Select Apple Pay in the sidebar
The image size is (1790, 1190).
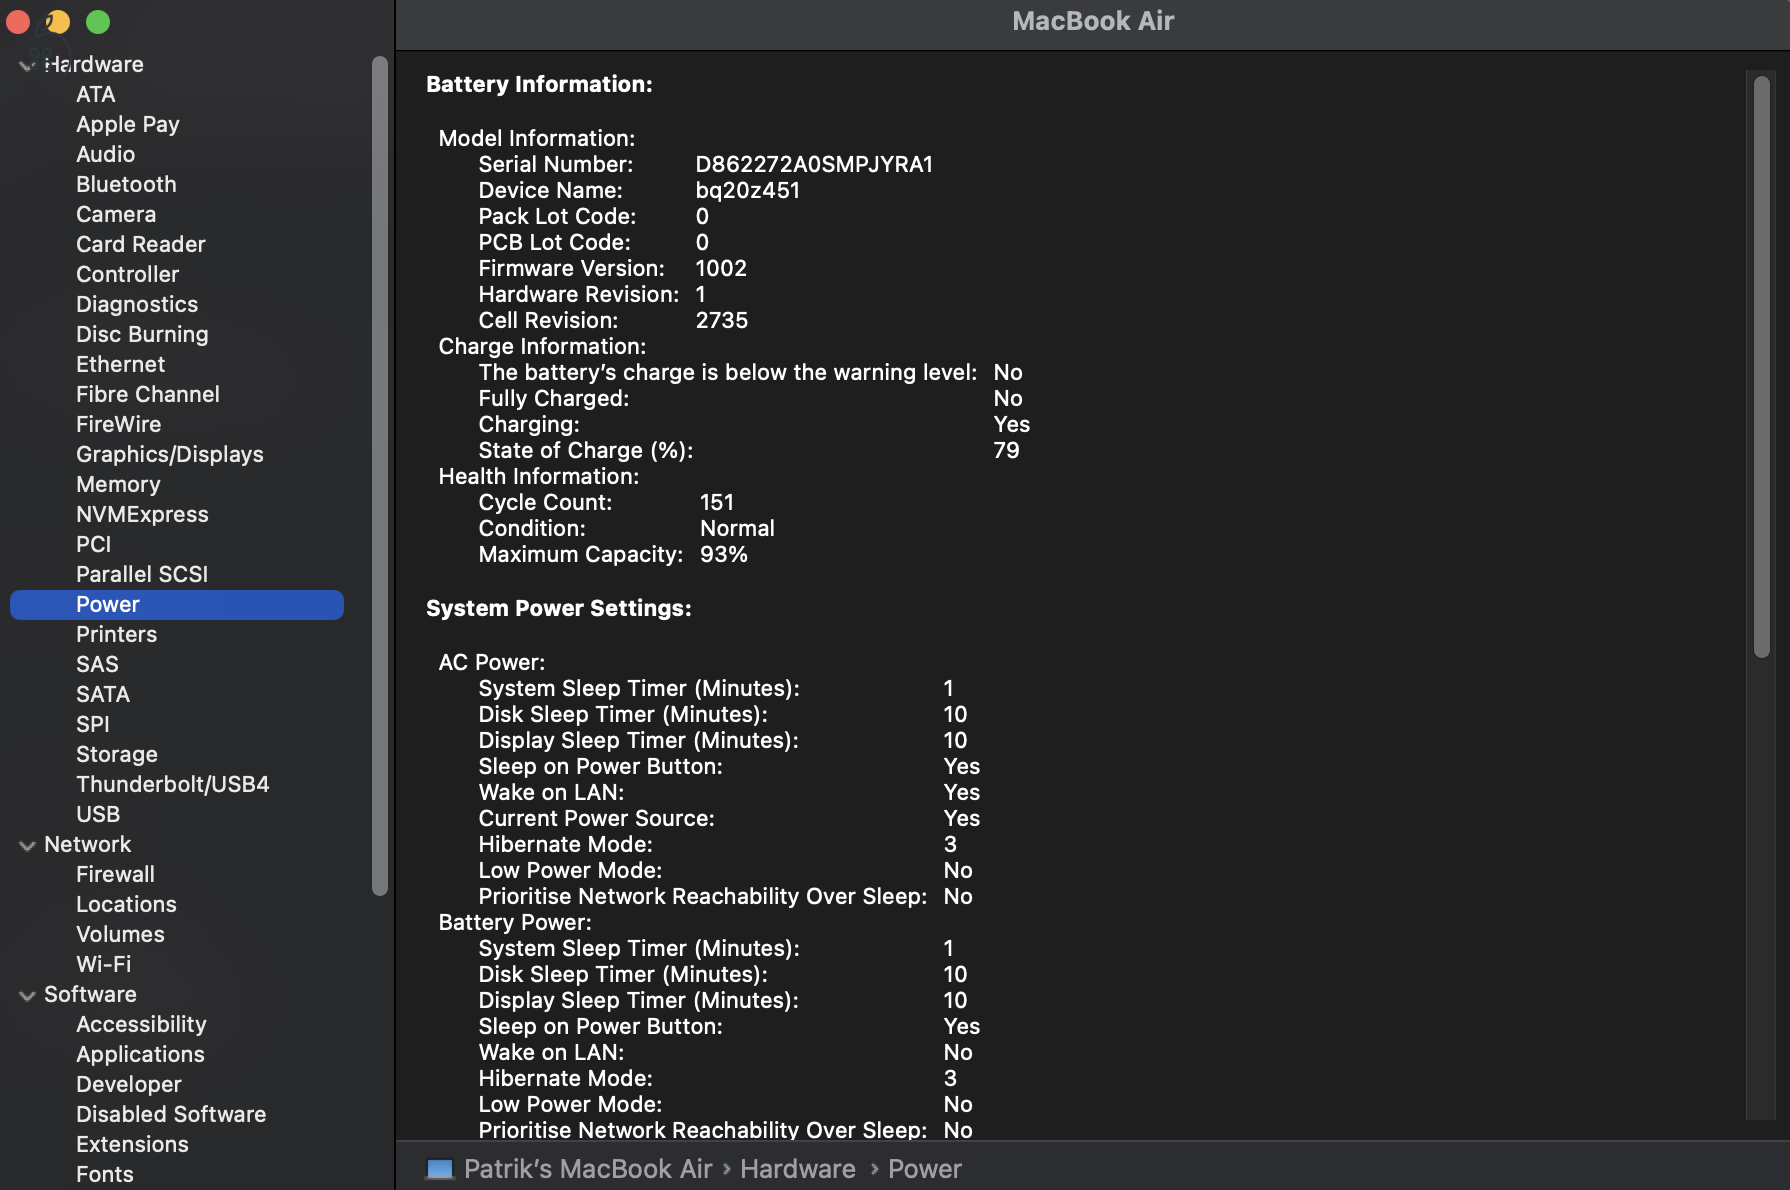click(x=128, y=124)
